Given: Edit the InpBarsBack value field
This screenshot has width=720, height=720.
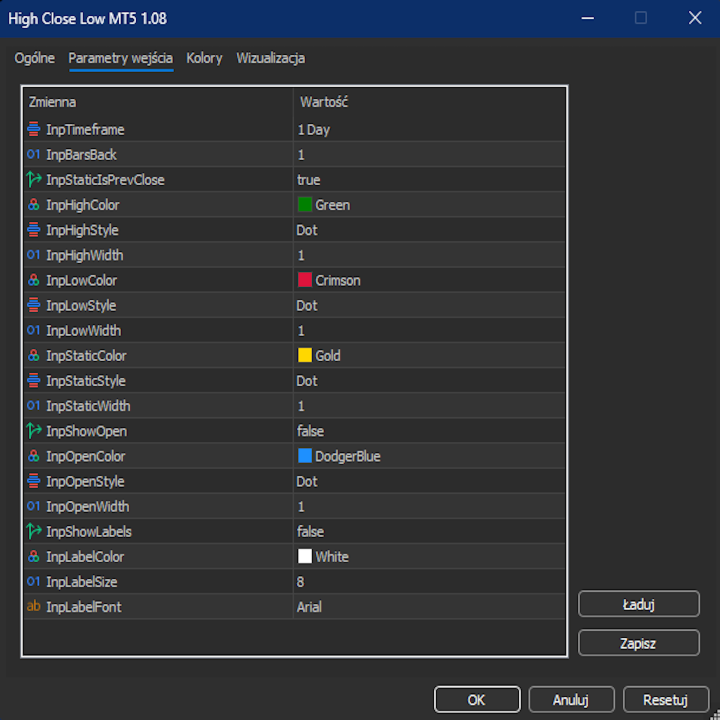Looking at the screenshot, I should (x=429, y=154).
